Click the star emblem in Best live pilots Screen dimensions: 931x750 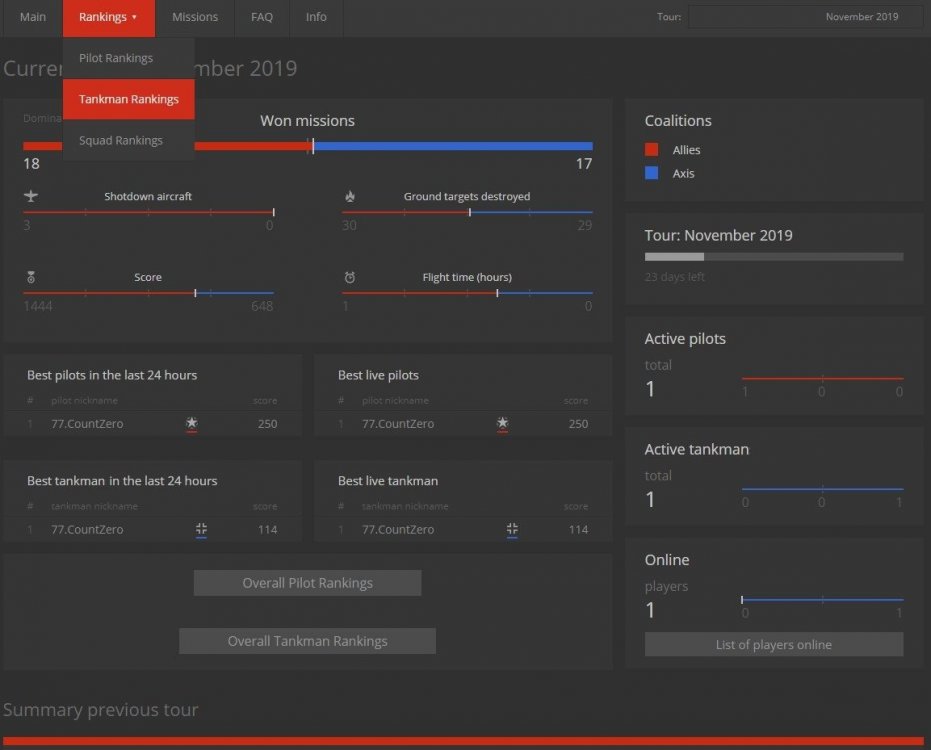(502, 424)
